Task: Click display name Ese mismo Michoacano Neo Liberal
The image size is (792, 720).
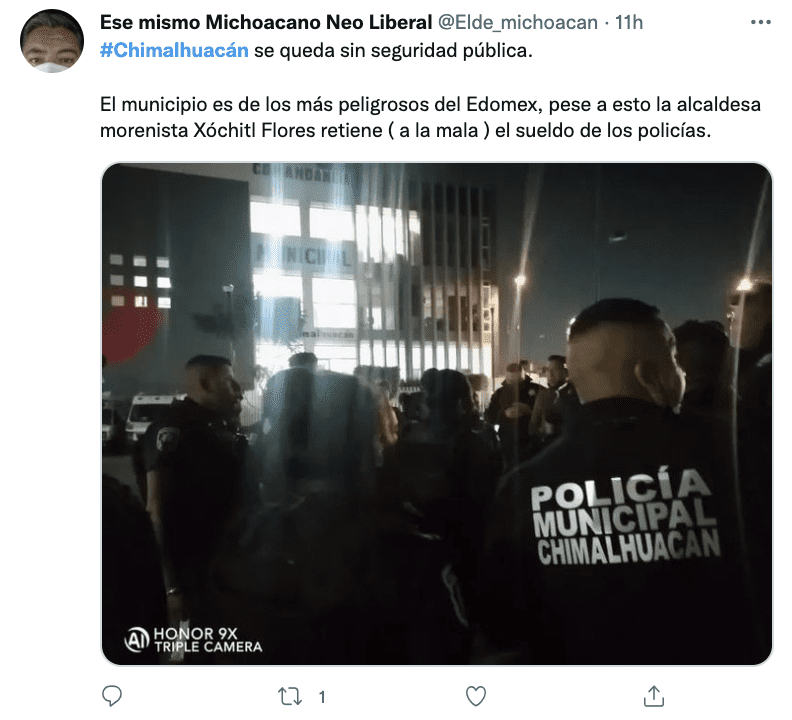Action: 266,23
